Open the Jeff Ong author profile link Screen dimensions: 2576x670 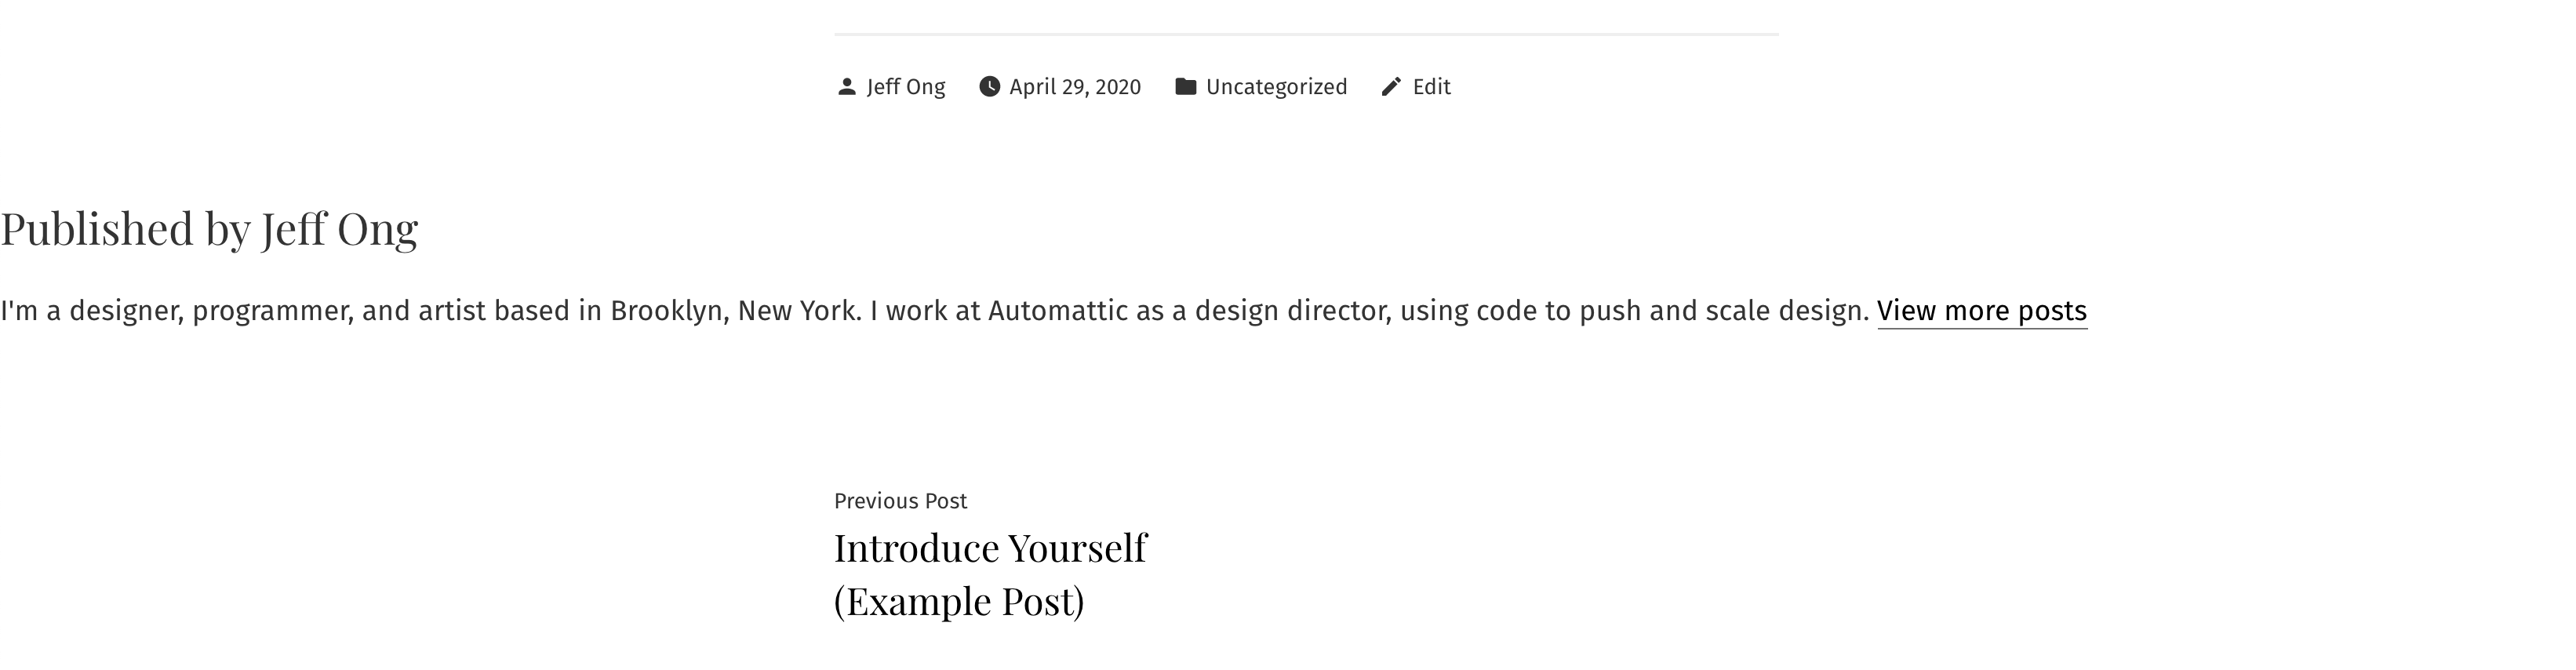905,87
